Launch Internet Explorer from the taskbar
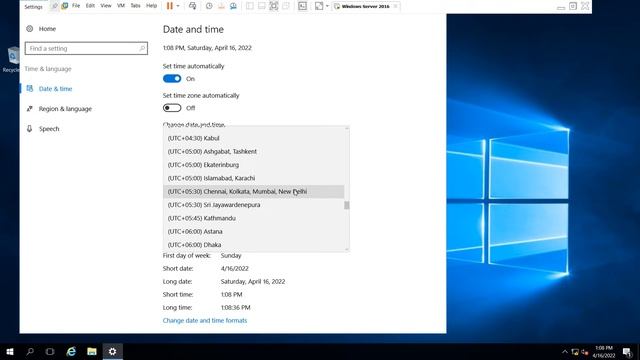The image size is (640, 360). coord(71,351)
